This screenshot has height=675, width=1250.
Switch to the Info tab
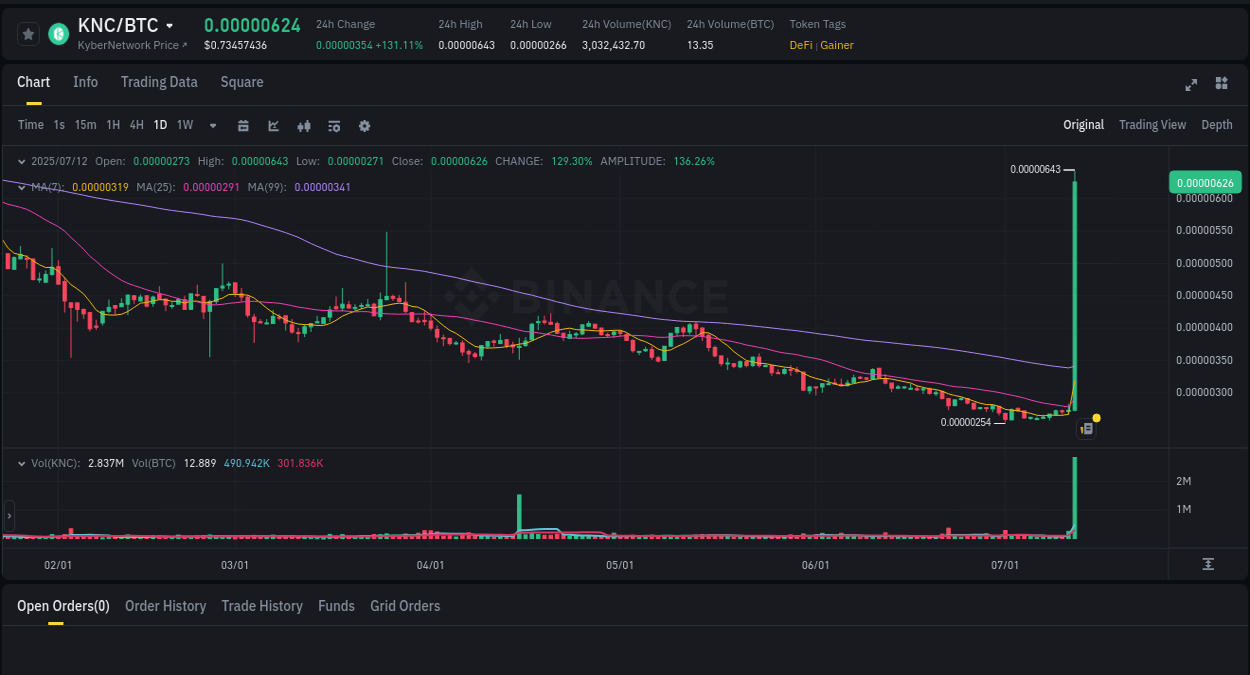coord(85,82)
